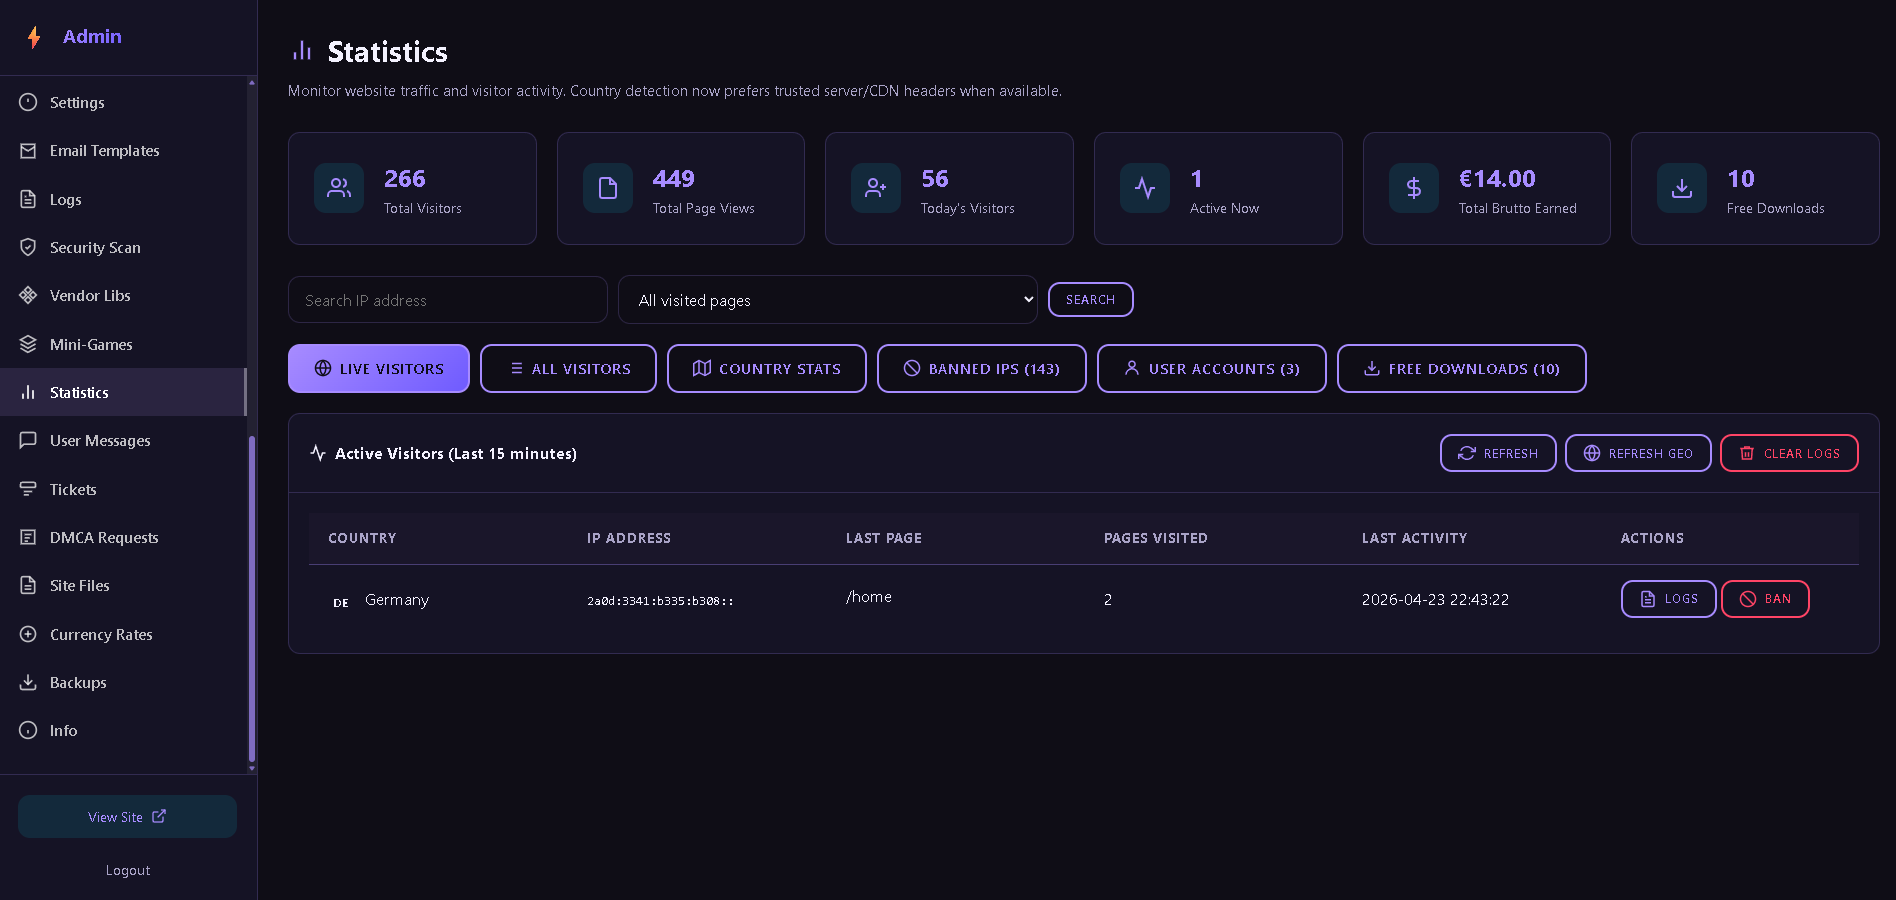Click the dollar icon on Total Brutto Earned card
Screen dimensions: 1896x900
[x=1414, y=188]
